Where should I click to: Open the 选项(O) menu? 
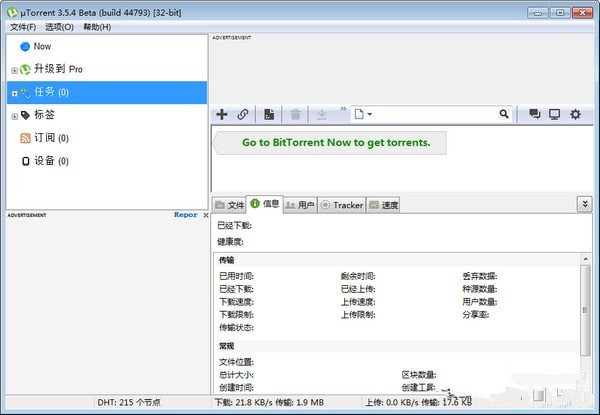click(x=59, y=27)
